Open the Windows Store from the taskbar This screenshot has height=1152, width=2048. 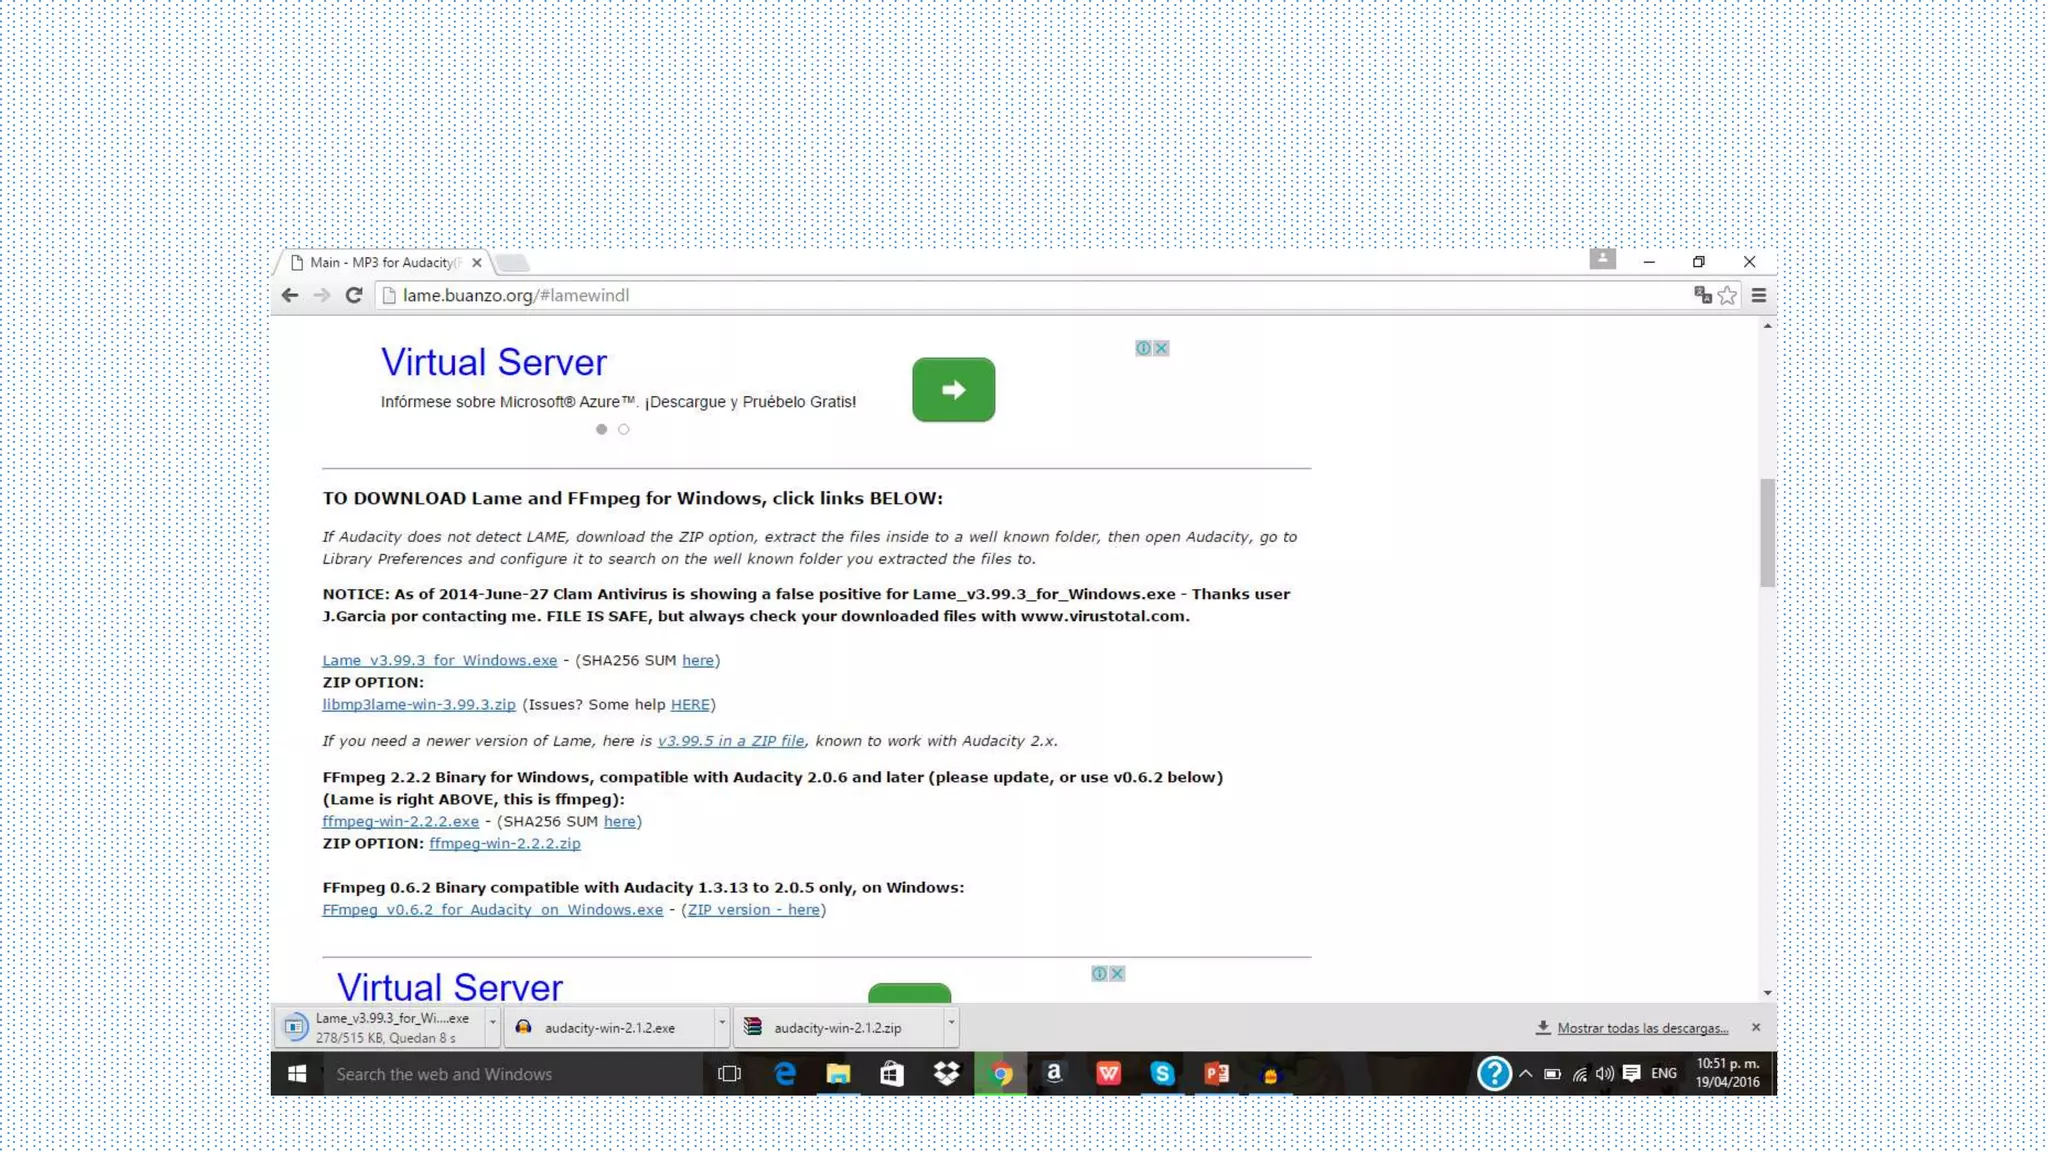pos(892,1073)
